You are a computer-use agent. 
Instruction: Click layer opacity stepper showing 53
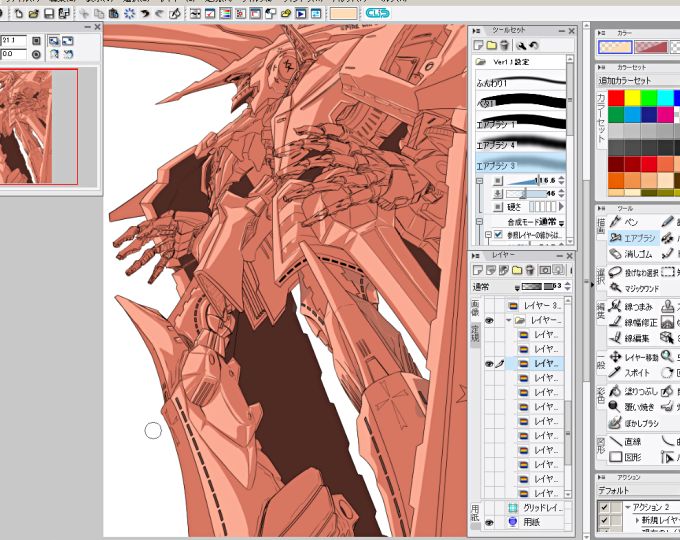(567, 287)
